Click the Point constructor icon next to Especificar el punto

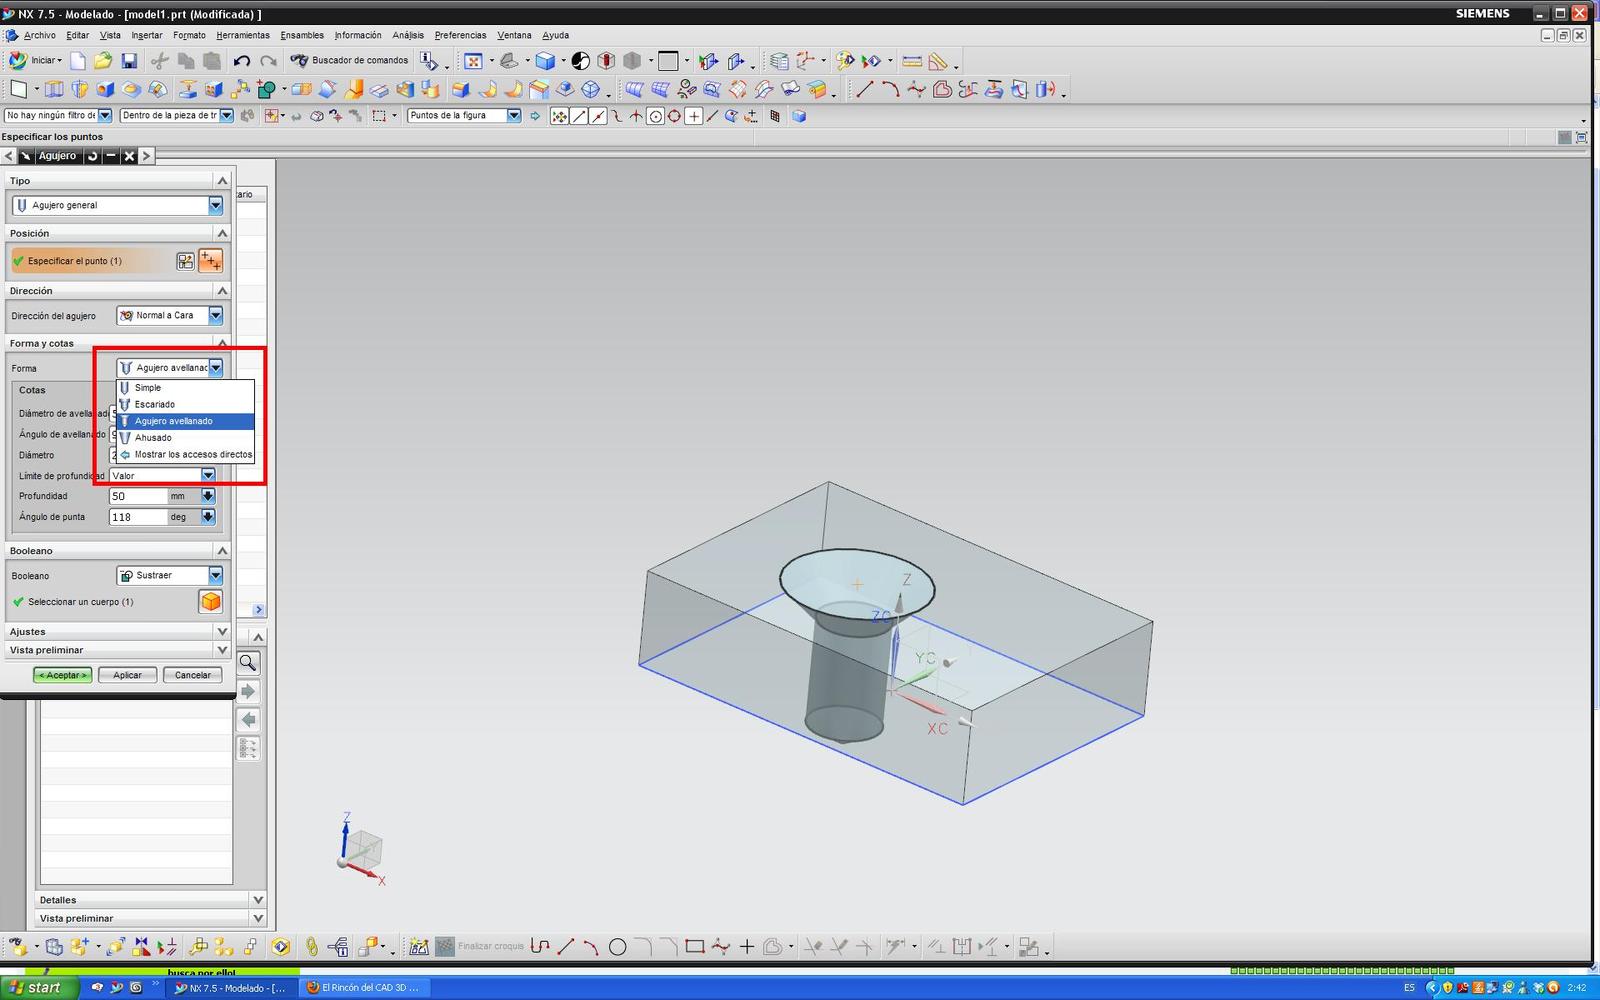tap(210, 261)
